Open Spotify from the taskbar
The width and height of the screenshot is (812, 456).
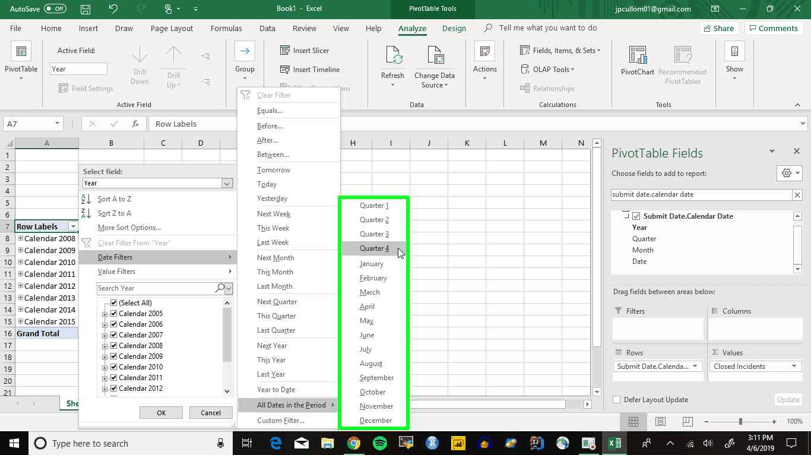380,444
